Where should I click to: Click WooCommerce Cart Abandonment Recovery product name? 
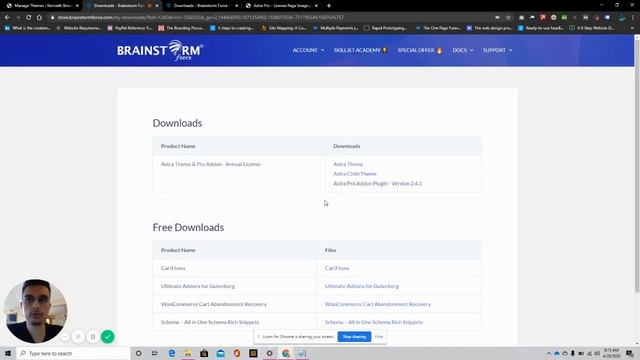[213, 304]
